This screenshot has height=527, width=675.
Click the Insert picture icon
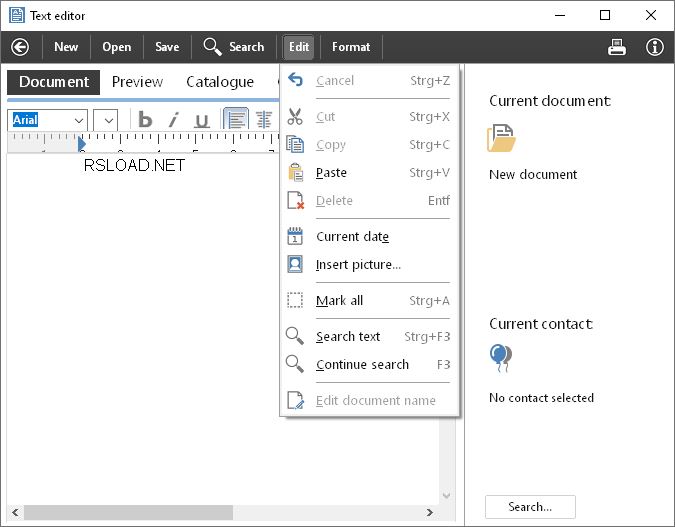(295, 265)
